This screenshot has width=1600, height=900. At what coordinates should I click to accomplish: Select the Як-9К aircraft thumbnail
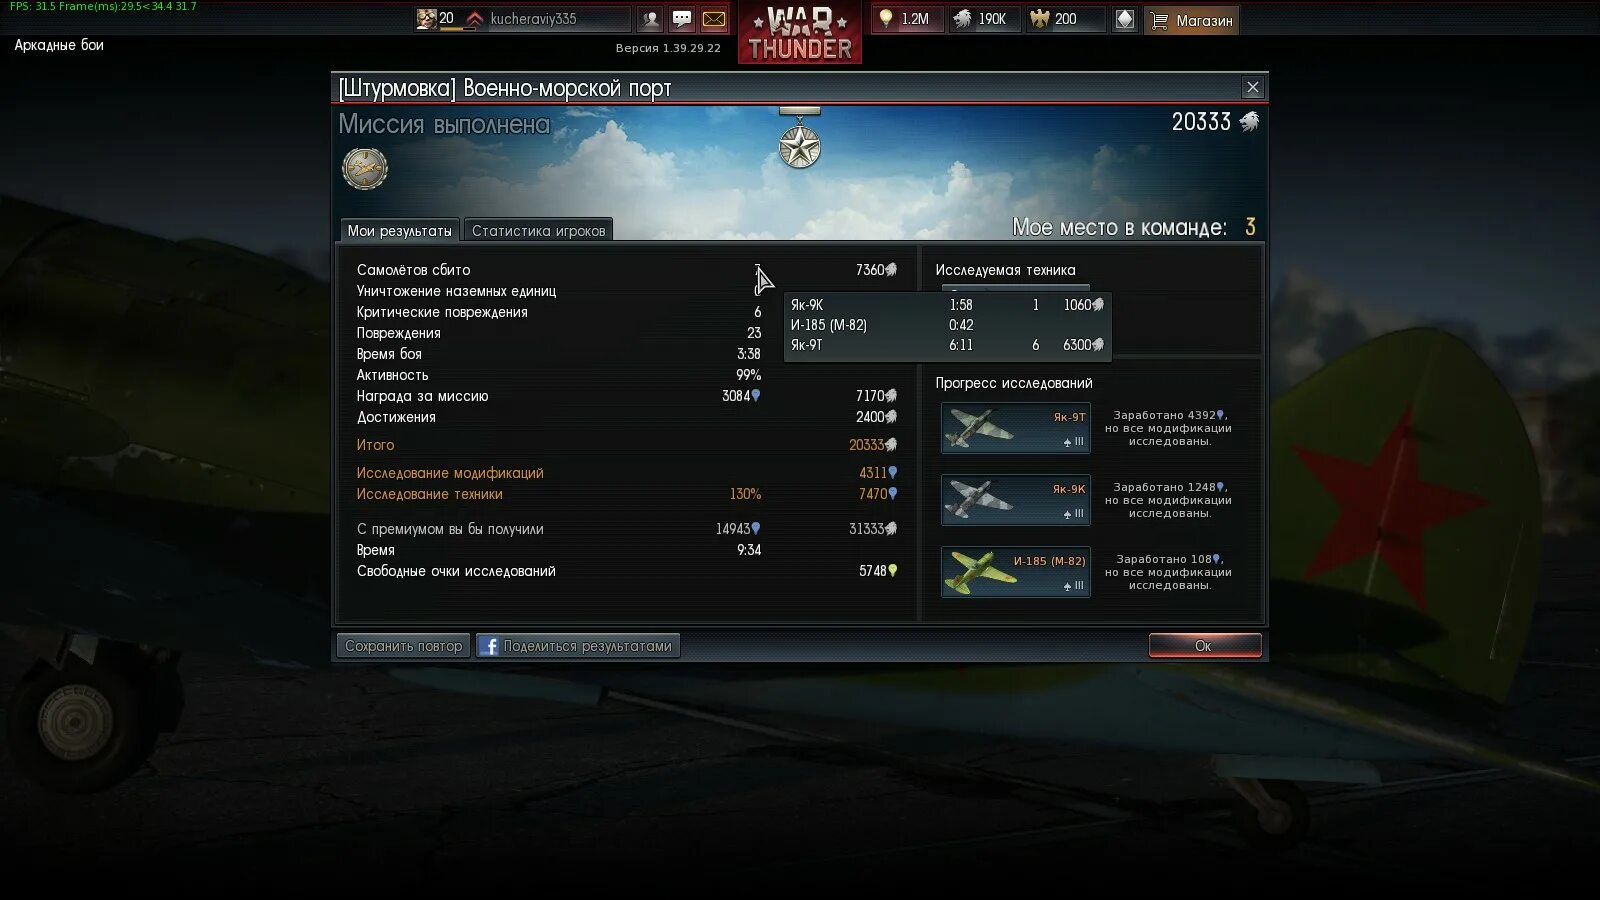click(x=1015, y=500)
